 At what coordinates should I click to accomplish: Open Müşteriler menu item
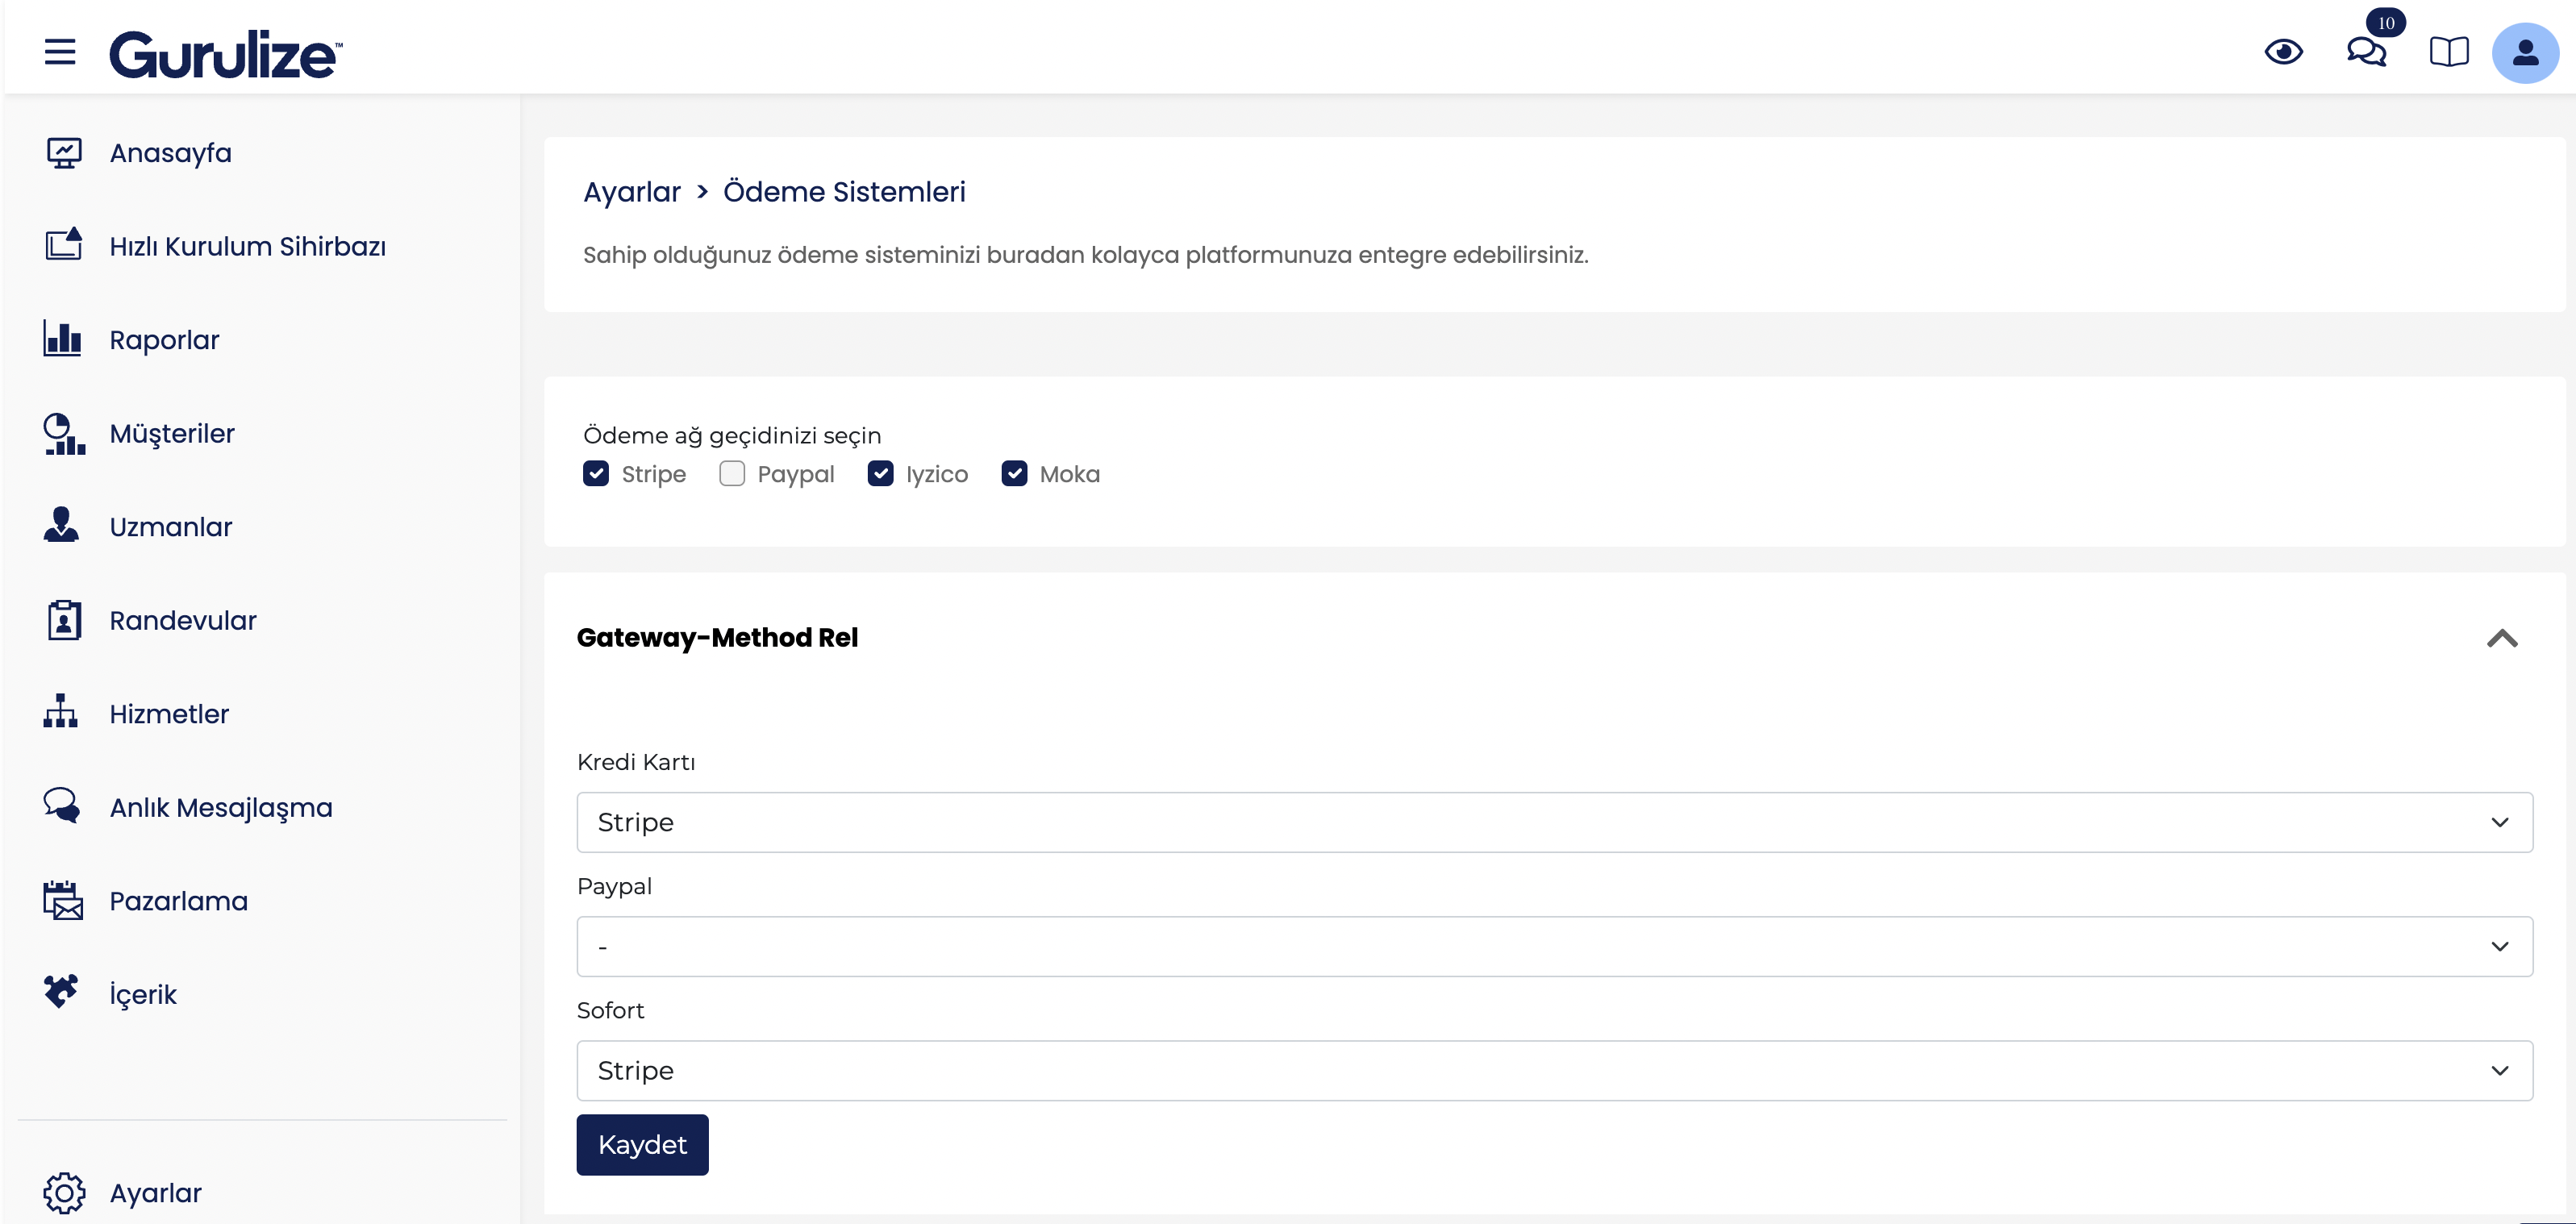pos(172,433)
